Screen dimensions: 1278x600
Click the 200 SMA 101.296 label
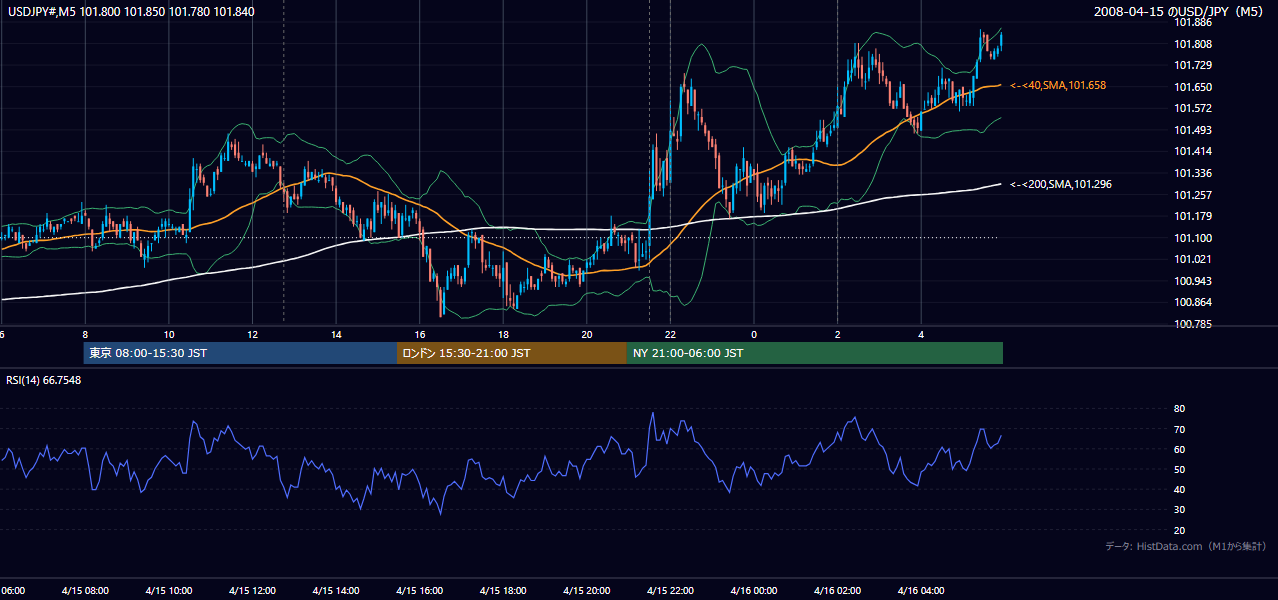click(x=1061, y=184)
